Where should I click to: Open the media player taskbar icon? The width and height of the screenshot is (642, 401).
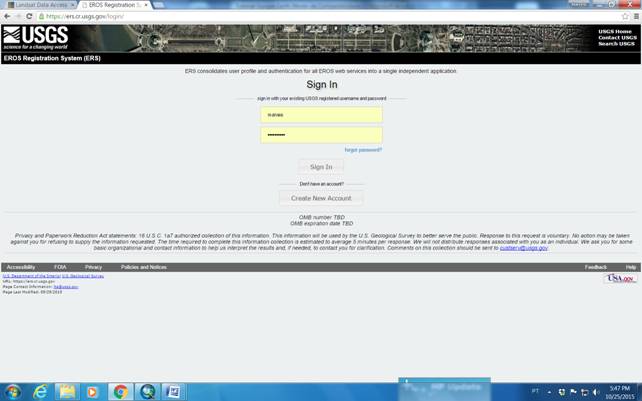(92, 392)
